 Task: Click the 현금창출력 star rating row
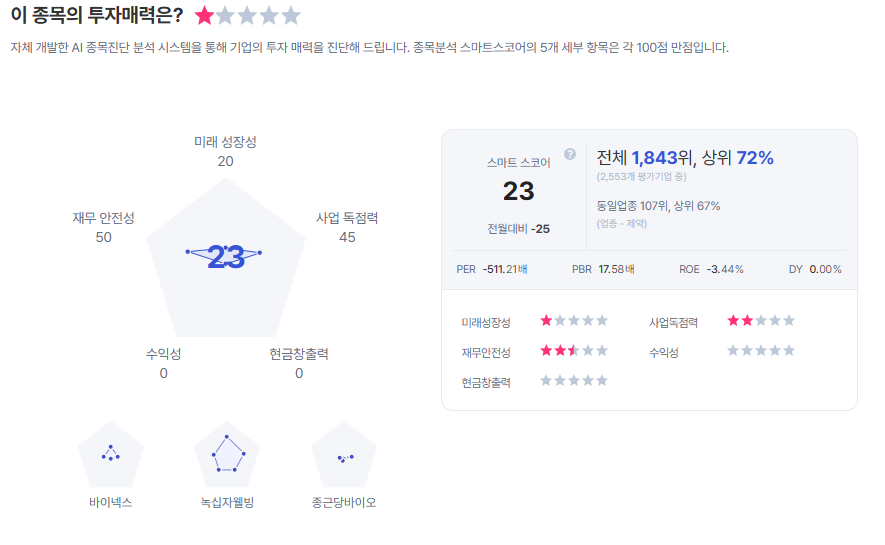point(574,380)
